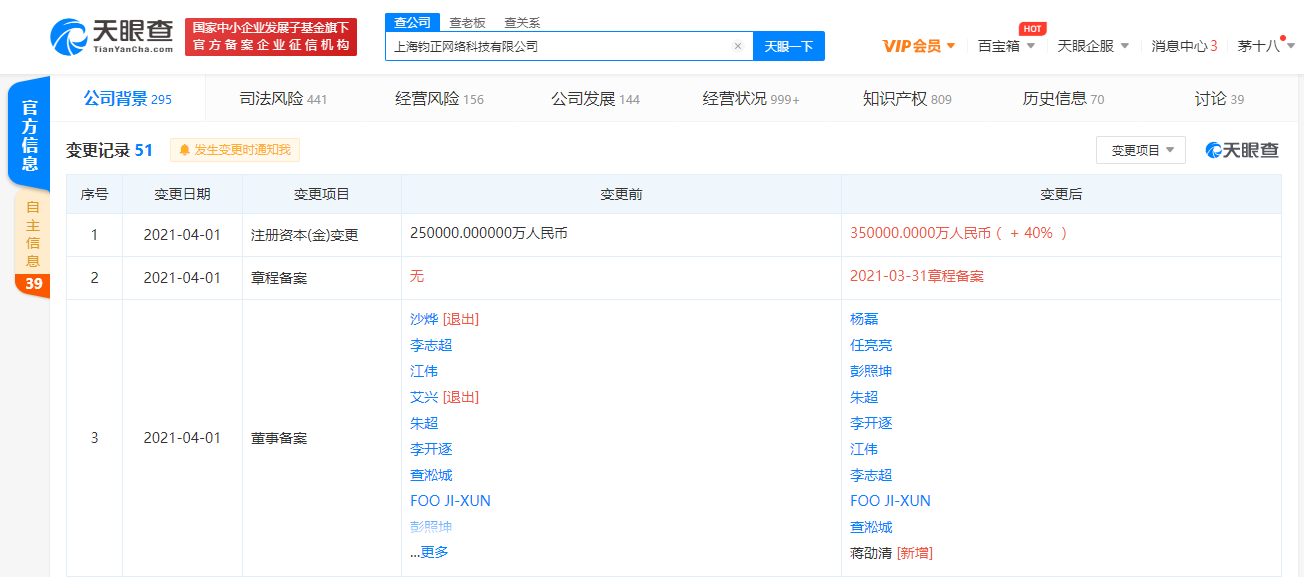Open the 知识产权 tab

click(907, 99)
